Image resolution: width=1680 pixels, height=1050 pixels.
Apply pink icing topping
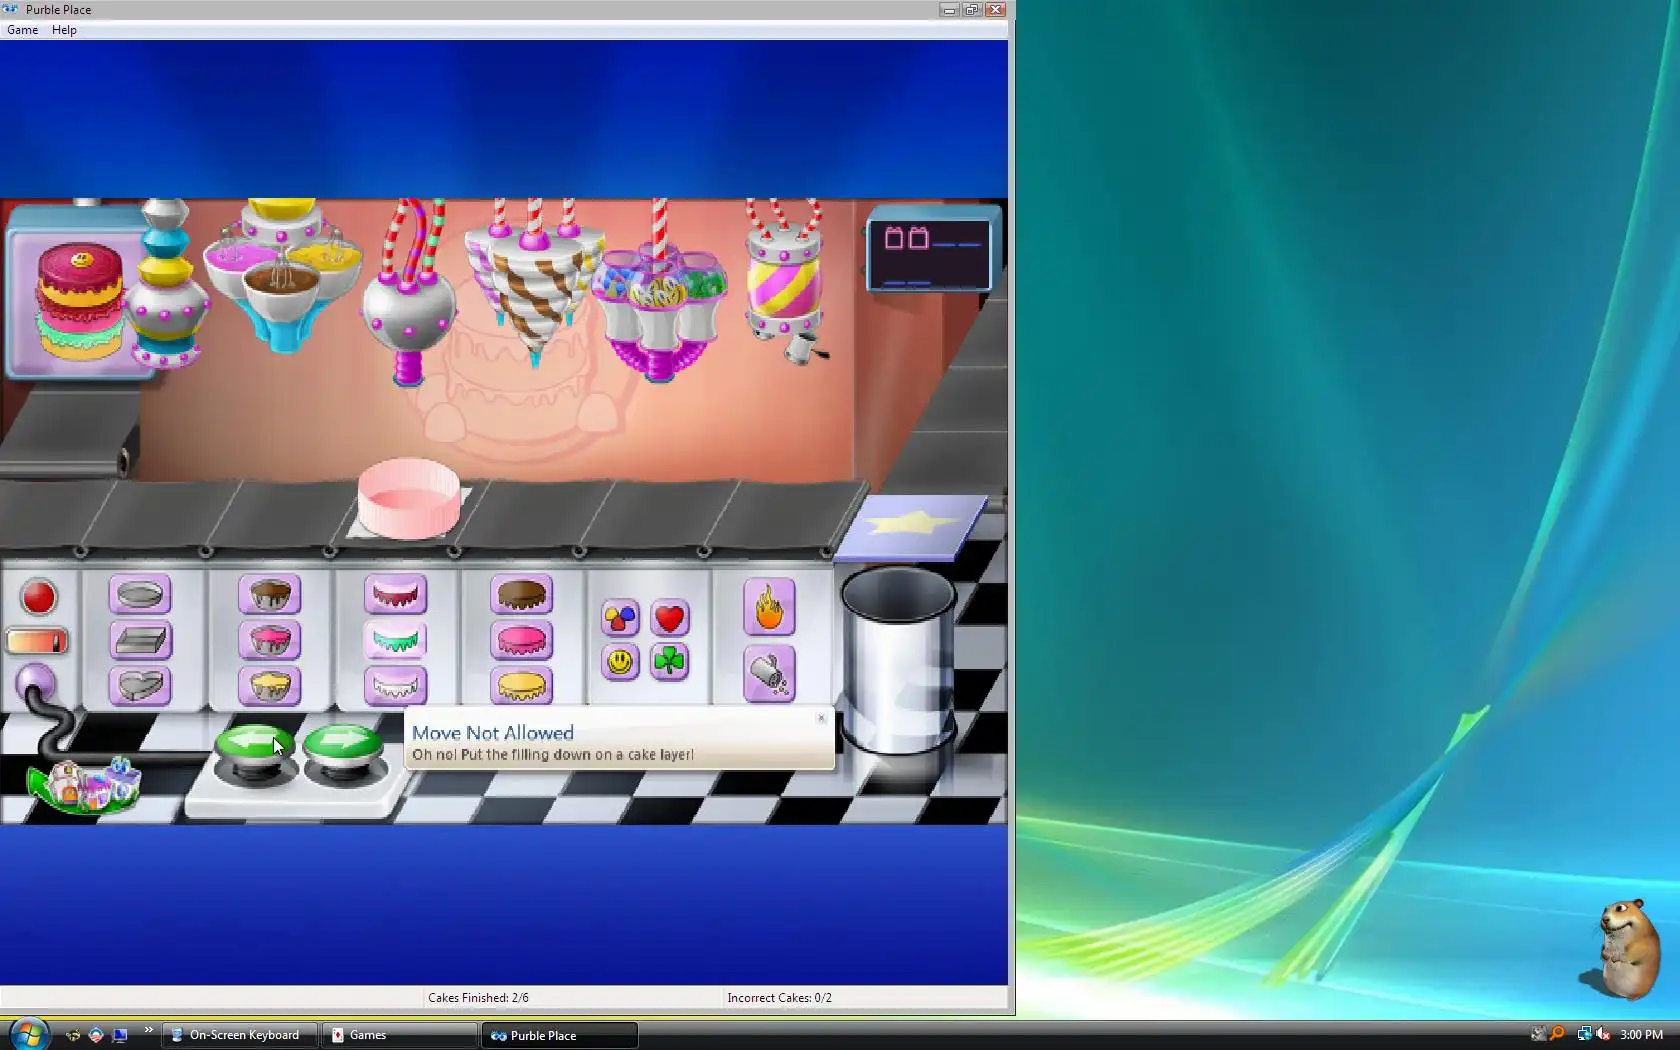(522, 640)
